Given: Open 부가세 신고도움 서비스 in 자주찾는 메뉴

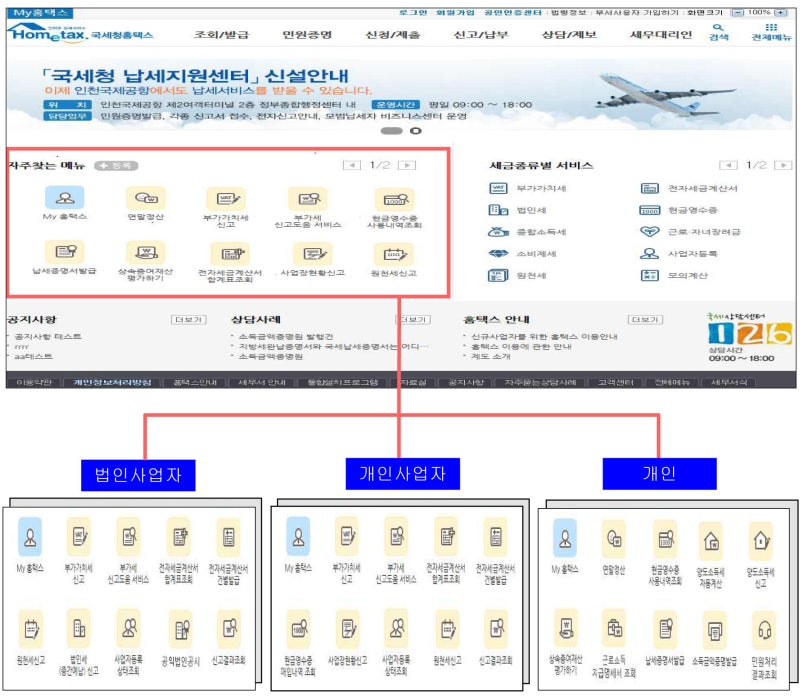Looking at the screenshot, I should [x=308, y=199].
